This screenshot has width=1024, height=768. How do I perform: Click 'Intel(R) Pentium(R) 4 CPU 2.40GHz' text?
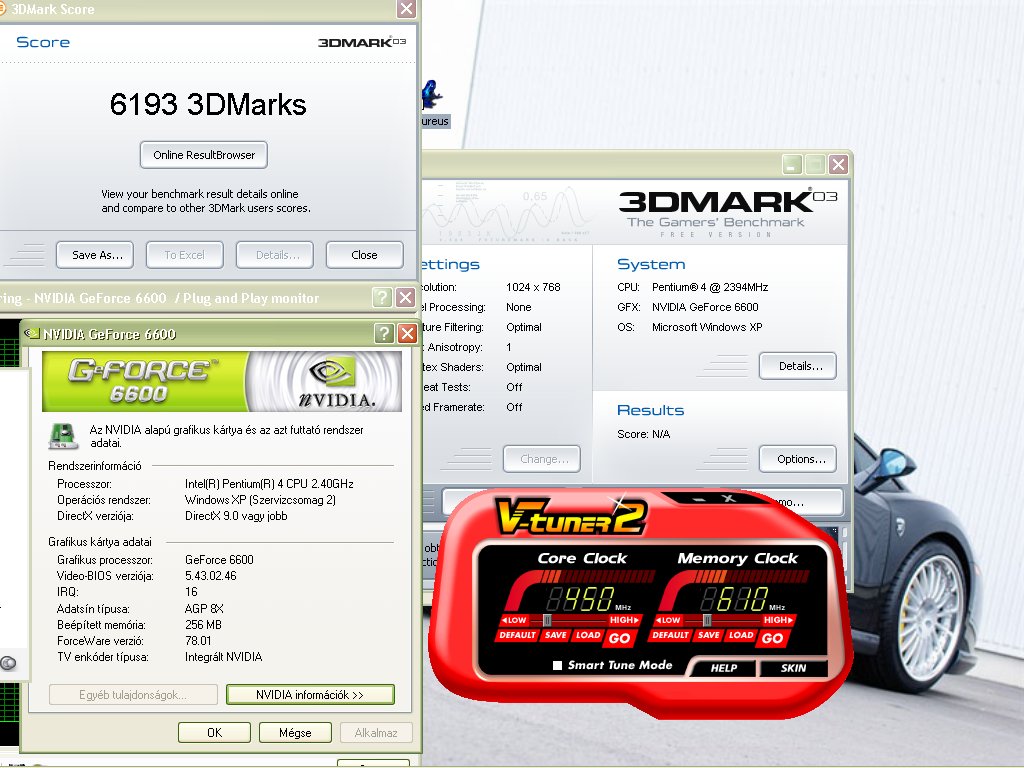[269, 484]
